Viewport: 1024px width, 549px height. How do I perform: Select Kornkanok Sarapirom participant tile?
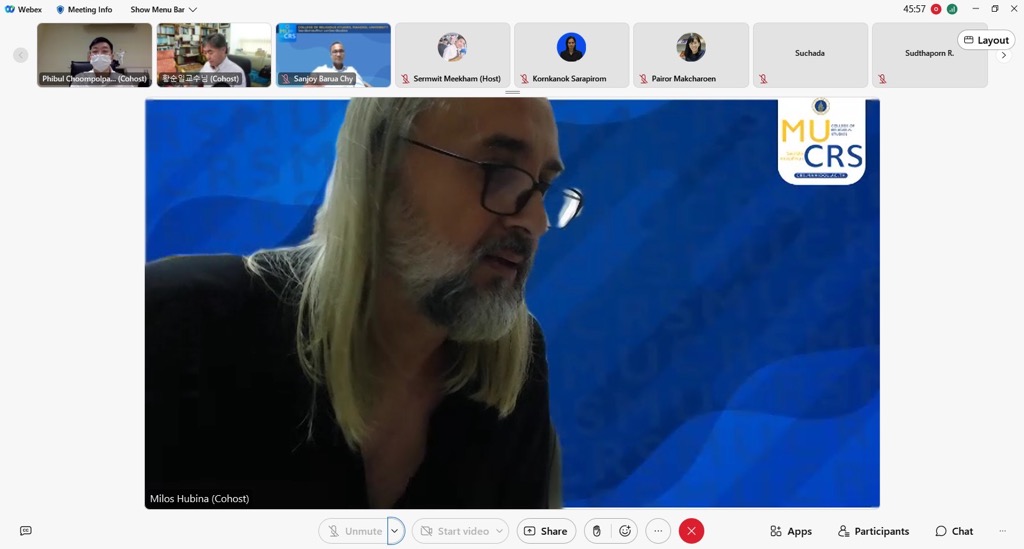571,55
